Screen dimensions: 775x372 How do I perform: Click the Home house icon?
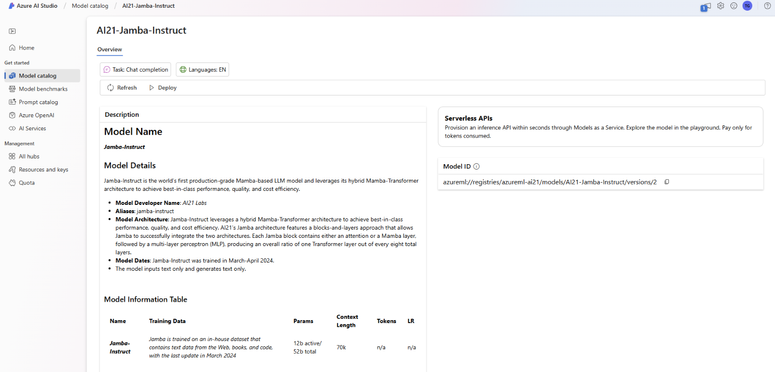[12, 48]
